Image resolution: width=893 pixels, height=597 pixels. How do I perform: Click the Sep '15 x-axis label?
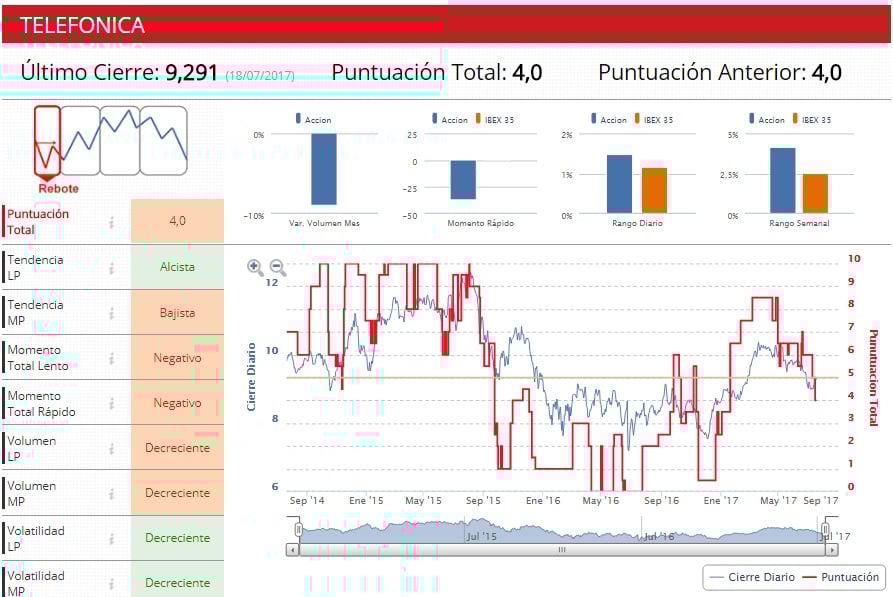pyautogui.click(x=483, y=500)
